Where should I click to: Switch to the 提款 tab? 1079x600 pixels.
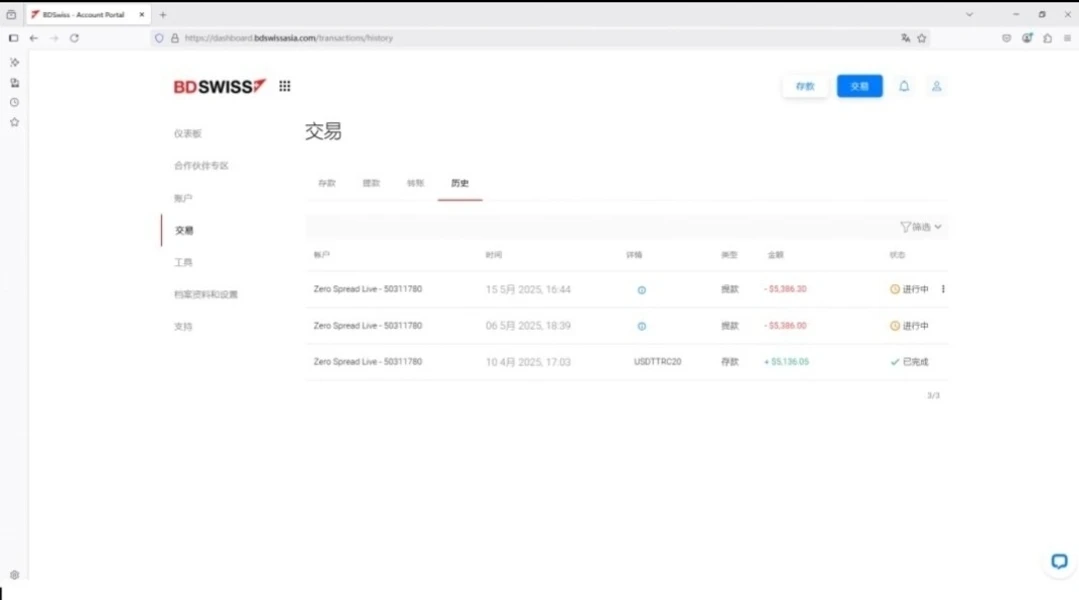(x=371, y=183)
